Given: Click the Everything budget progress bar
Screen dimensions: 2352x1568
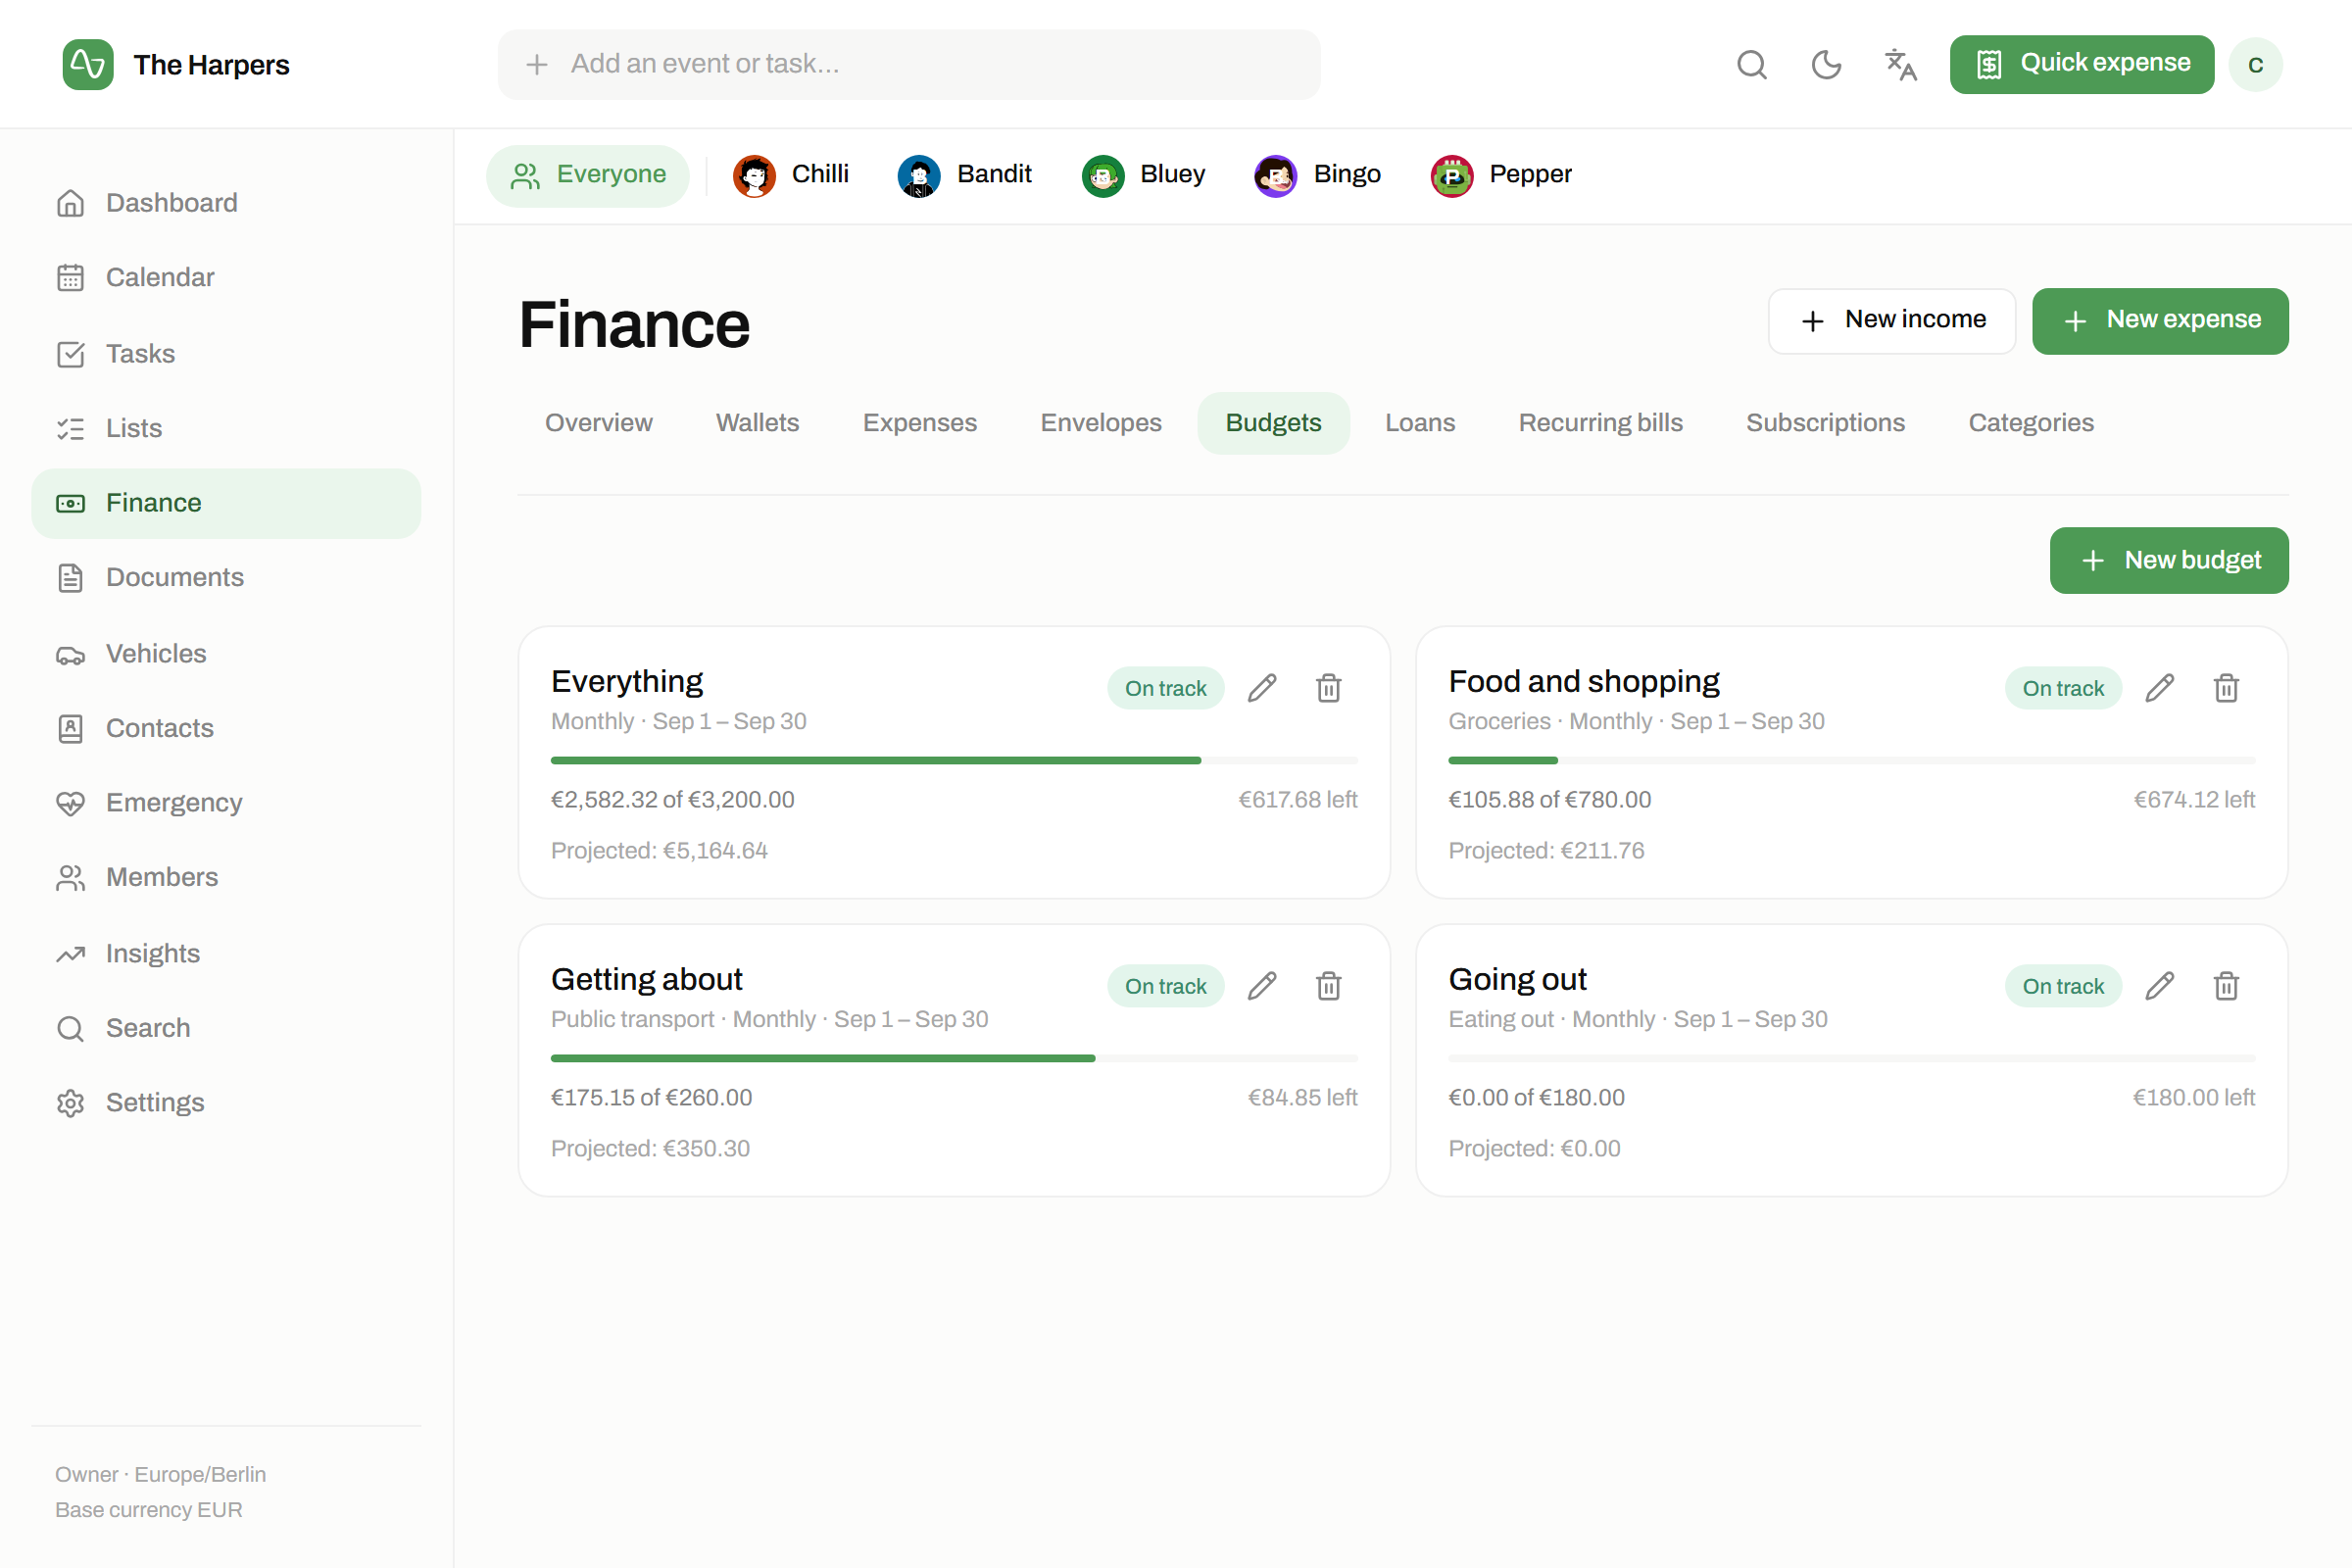Looking at the screenshot, I should [x=954, y=761].
